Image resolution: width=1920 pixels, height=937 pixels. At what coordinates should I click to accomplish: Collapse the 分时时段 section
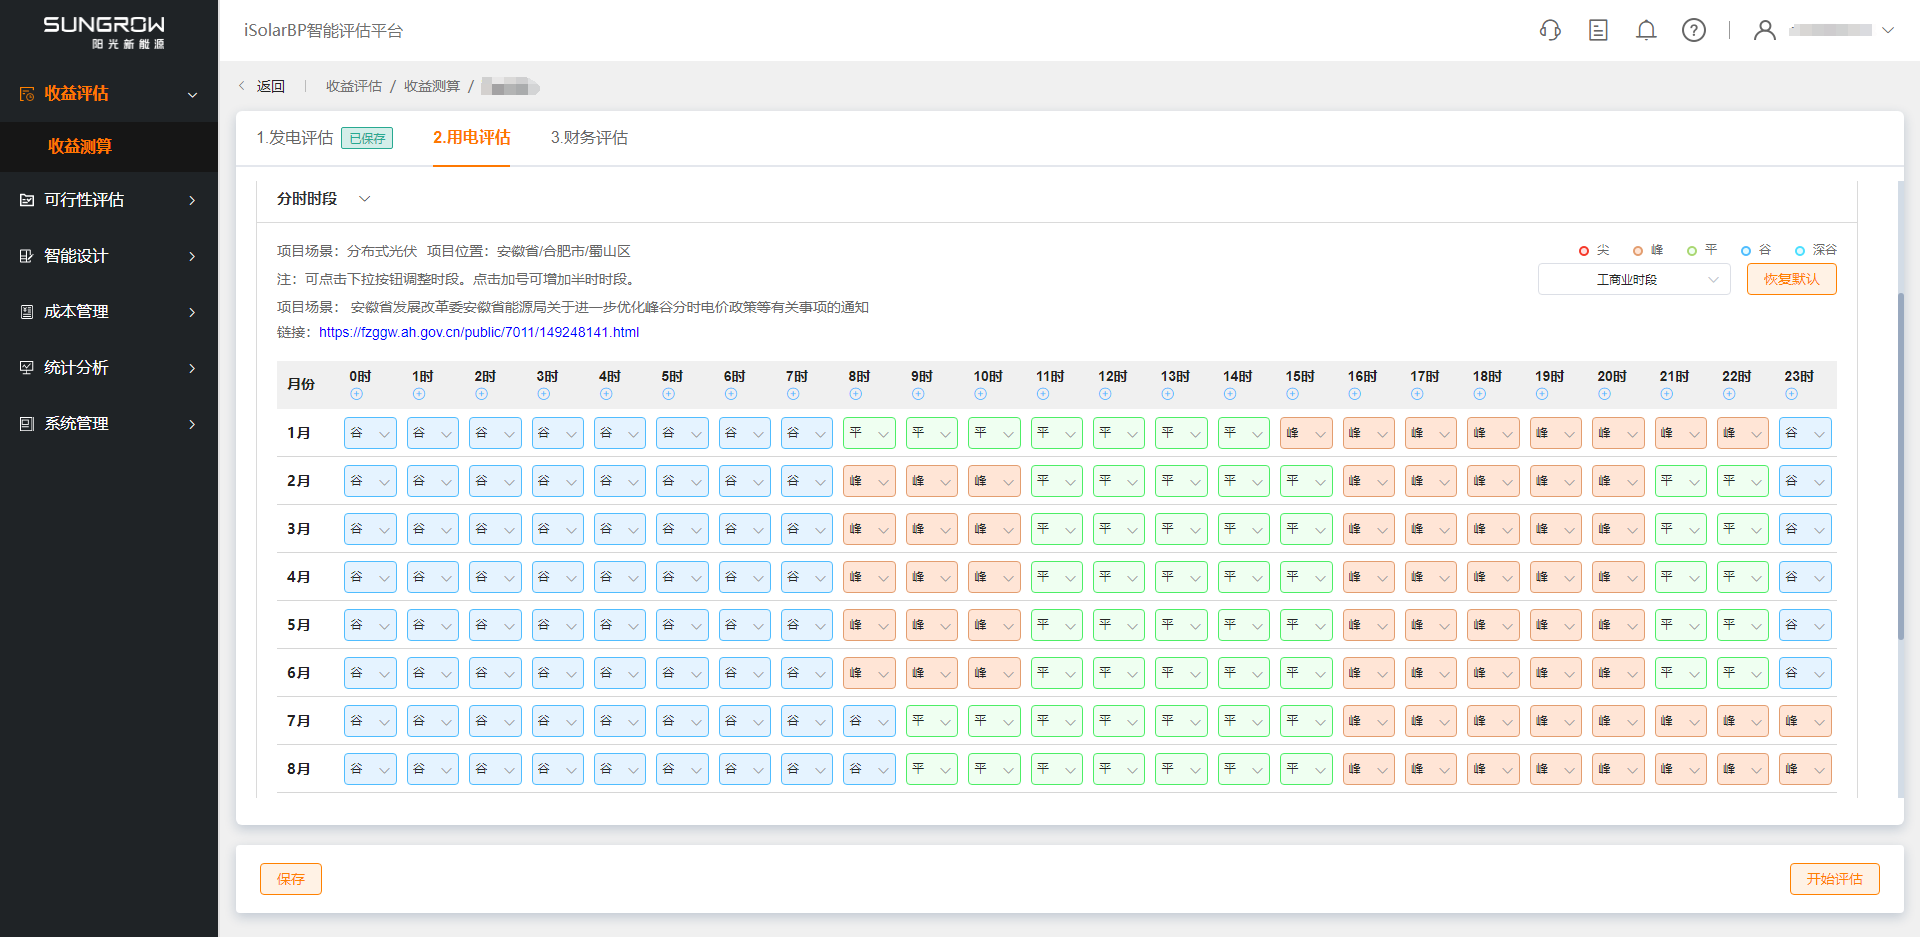(x=365, y=199)
